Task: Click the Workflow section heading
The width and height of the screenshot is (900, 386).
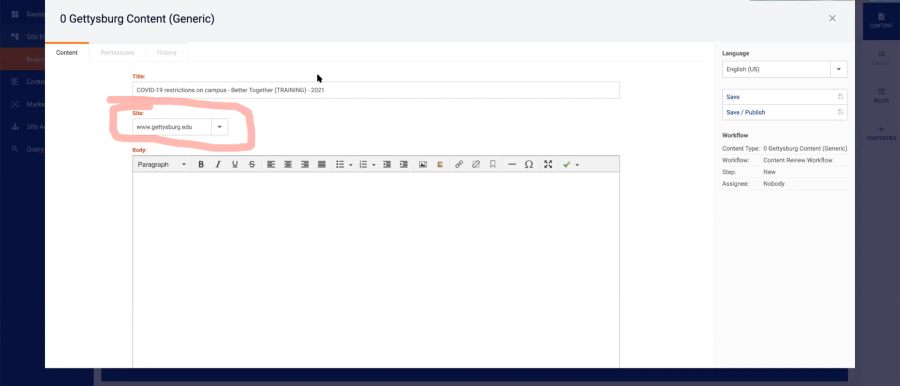Action: 735,135
